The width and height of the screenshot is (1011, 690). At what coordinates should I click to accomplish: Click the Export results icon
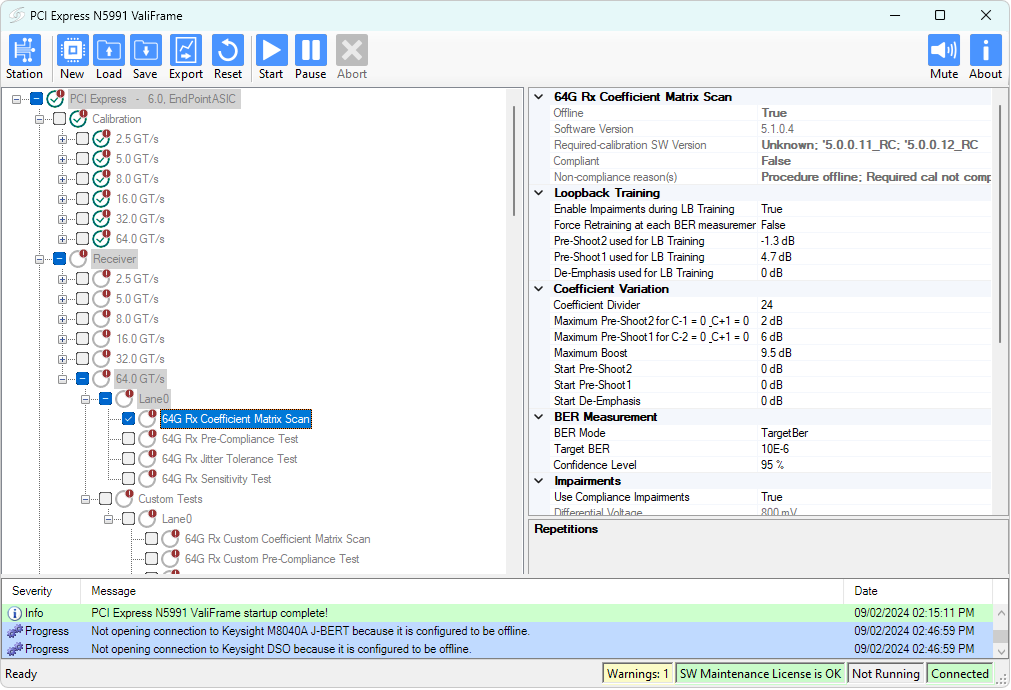pos(186,51)
